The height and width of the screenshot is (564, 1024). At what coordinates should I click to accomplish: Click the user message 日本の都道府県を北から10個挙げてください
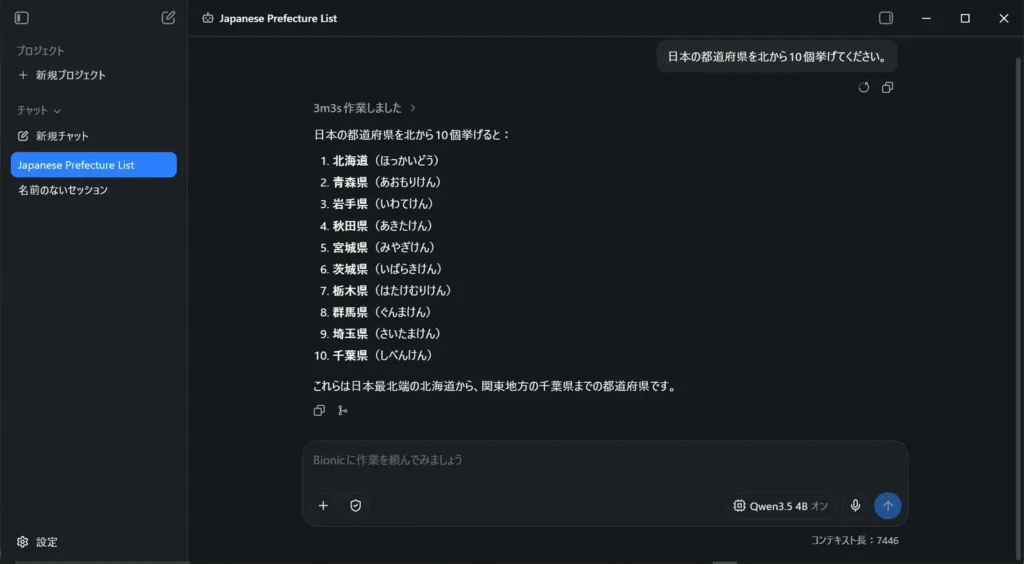(x=776, y=57)
